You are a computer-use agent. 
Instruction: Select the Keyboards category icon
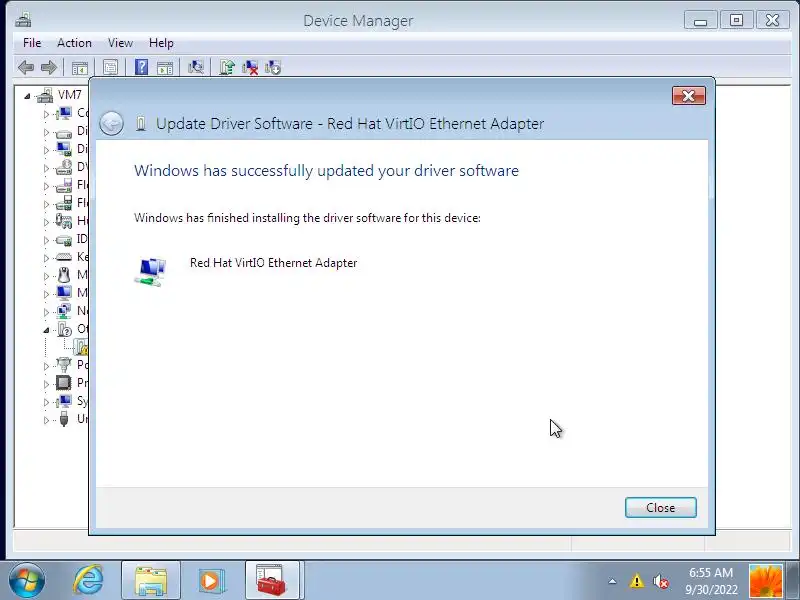[x=64, y=257]
